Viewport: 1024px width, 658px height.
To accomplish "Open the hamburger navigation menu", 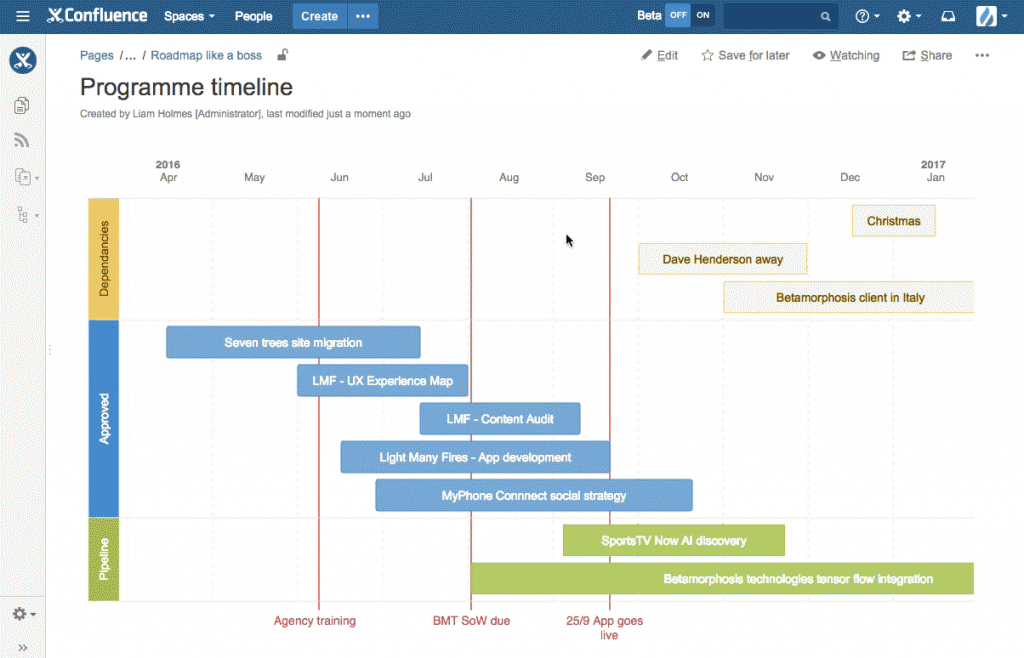I will [22, 16].
